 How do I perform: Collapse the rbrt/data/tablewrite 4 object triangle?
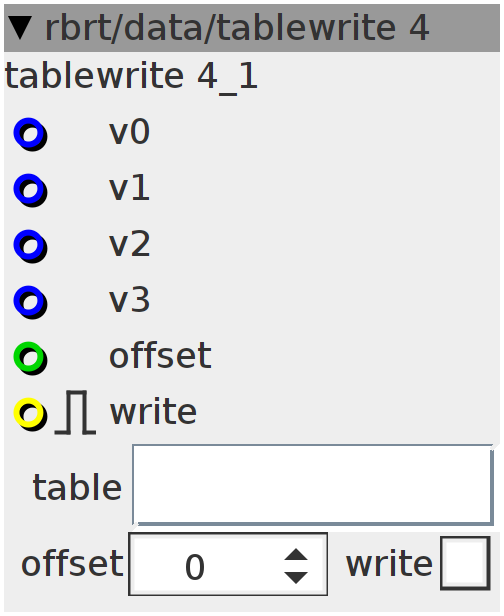(x=20, y=28)
